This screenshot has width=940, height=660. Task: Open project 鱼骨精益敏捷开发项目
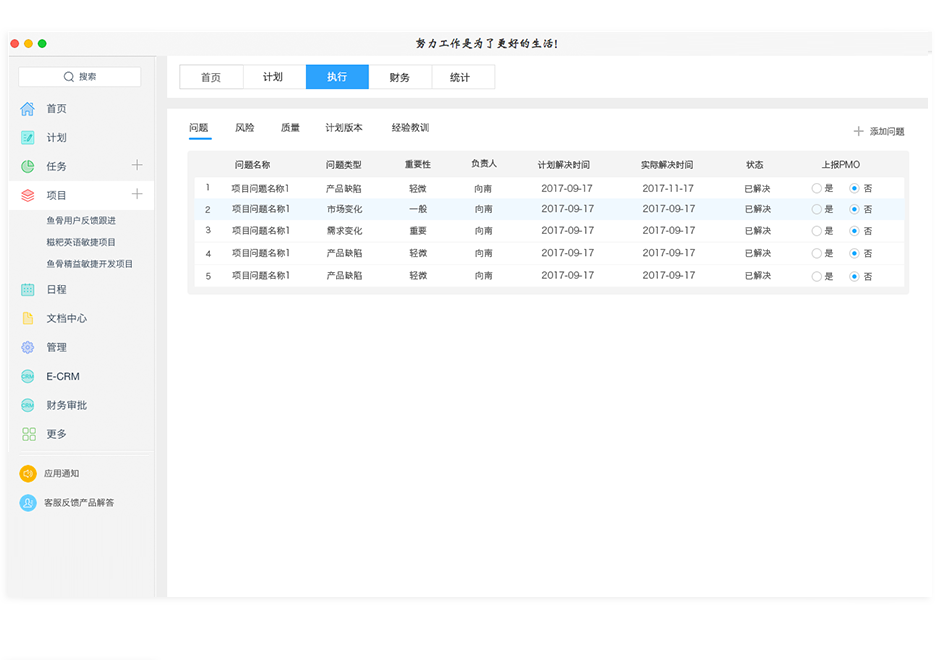coord(89,264)
